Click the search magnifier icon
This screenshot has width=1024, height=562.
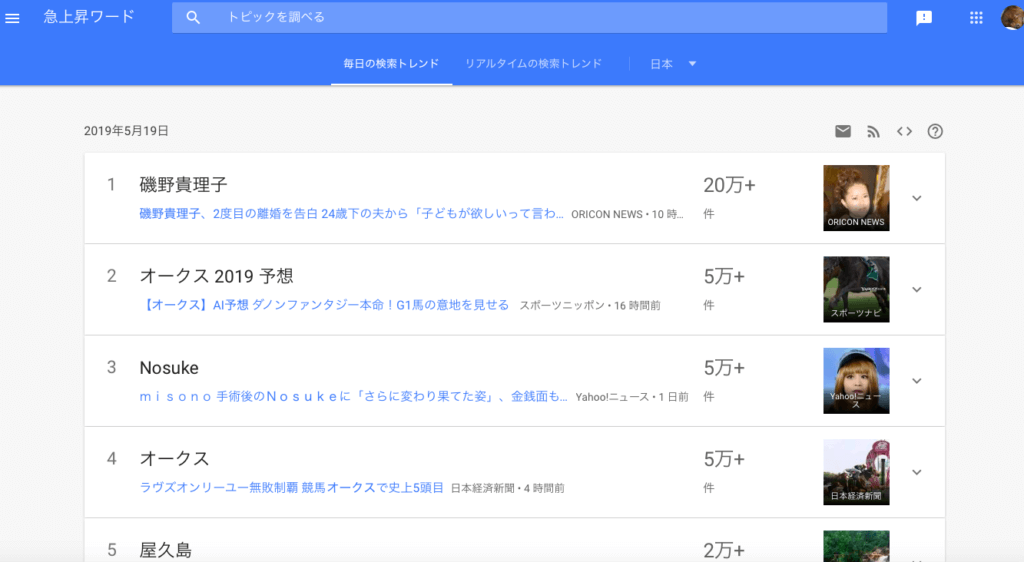pyautogui.click(x=194, y=18)
